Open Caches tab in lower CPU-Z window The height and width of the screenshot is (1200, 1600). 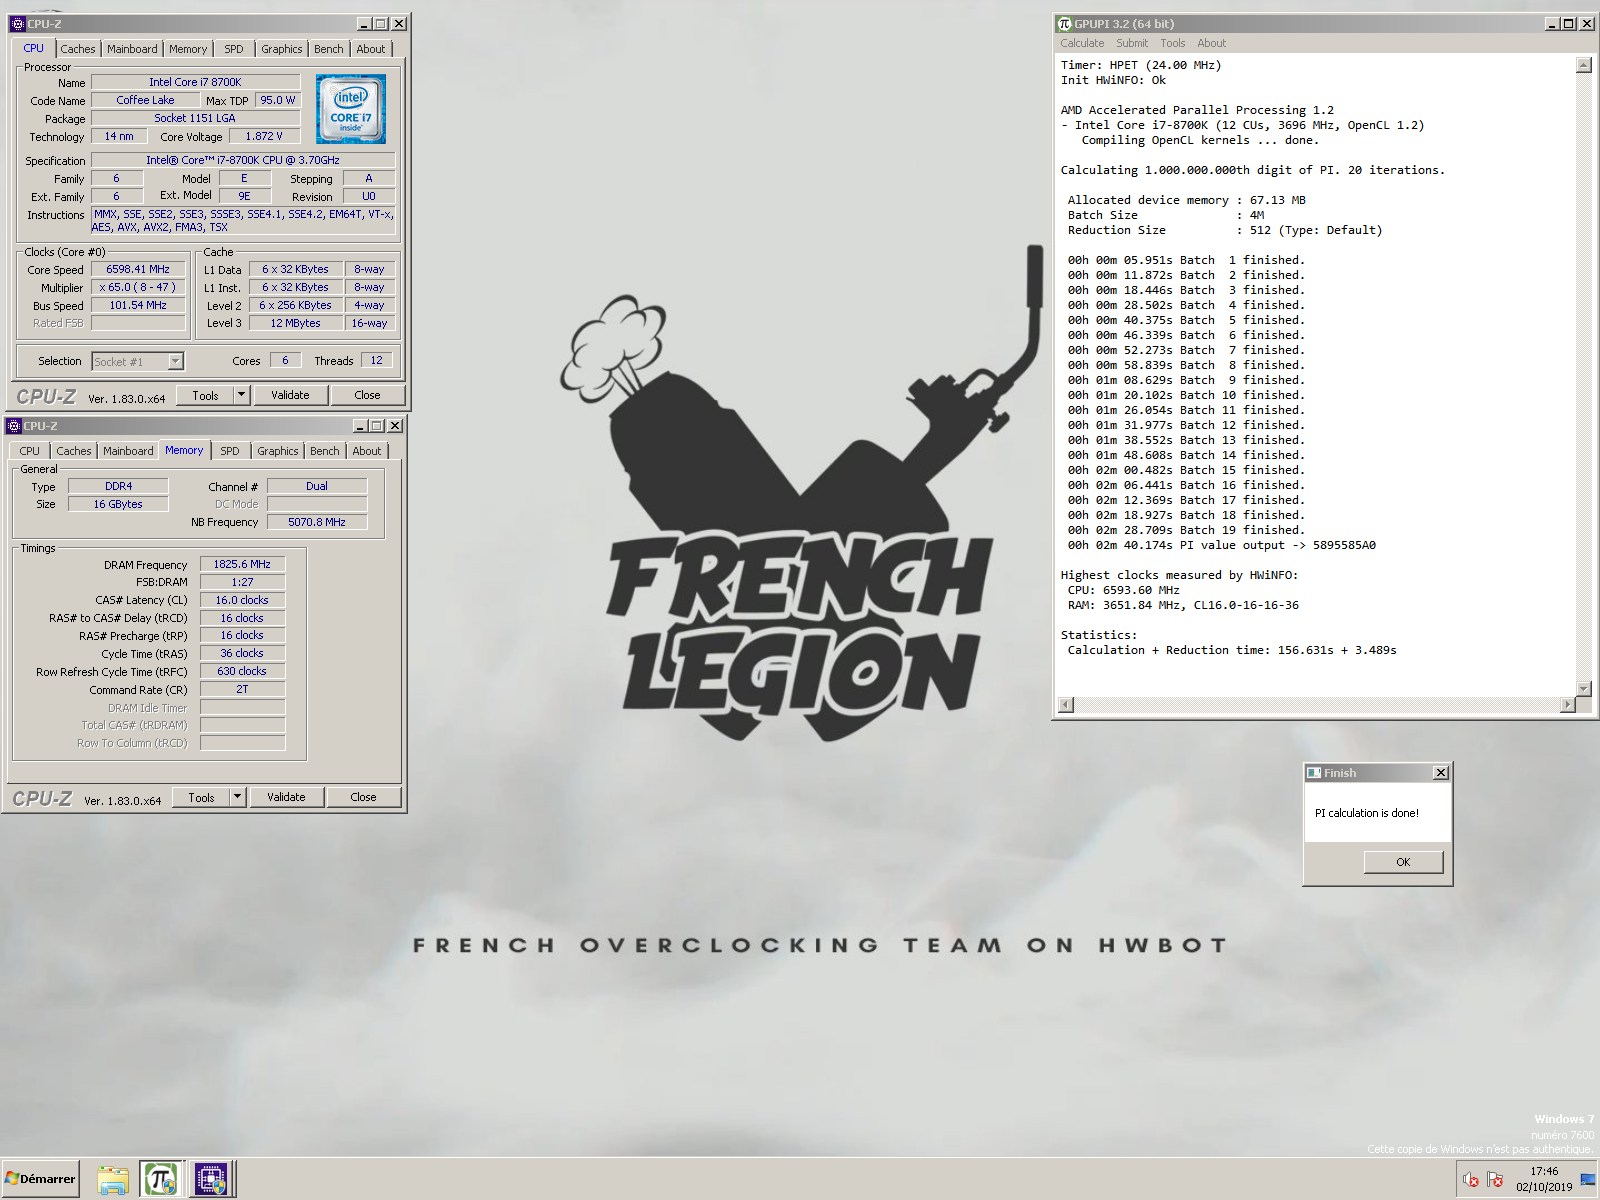(73, 451)
